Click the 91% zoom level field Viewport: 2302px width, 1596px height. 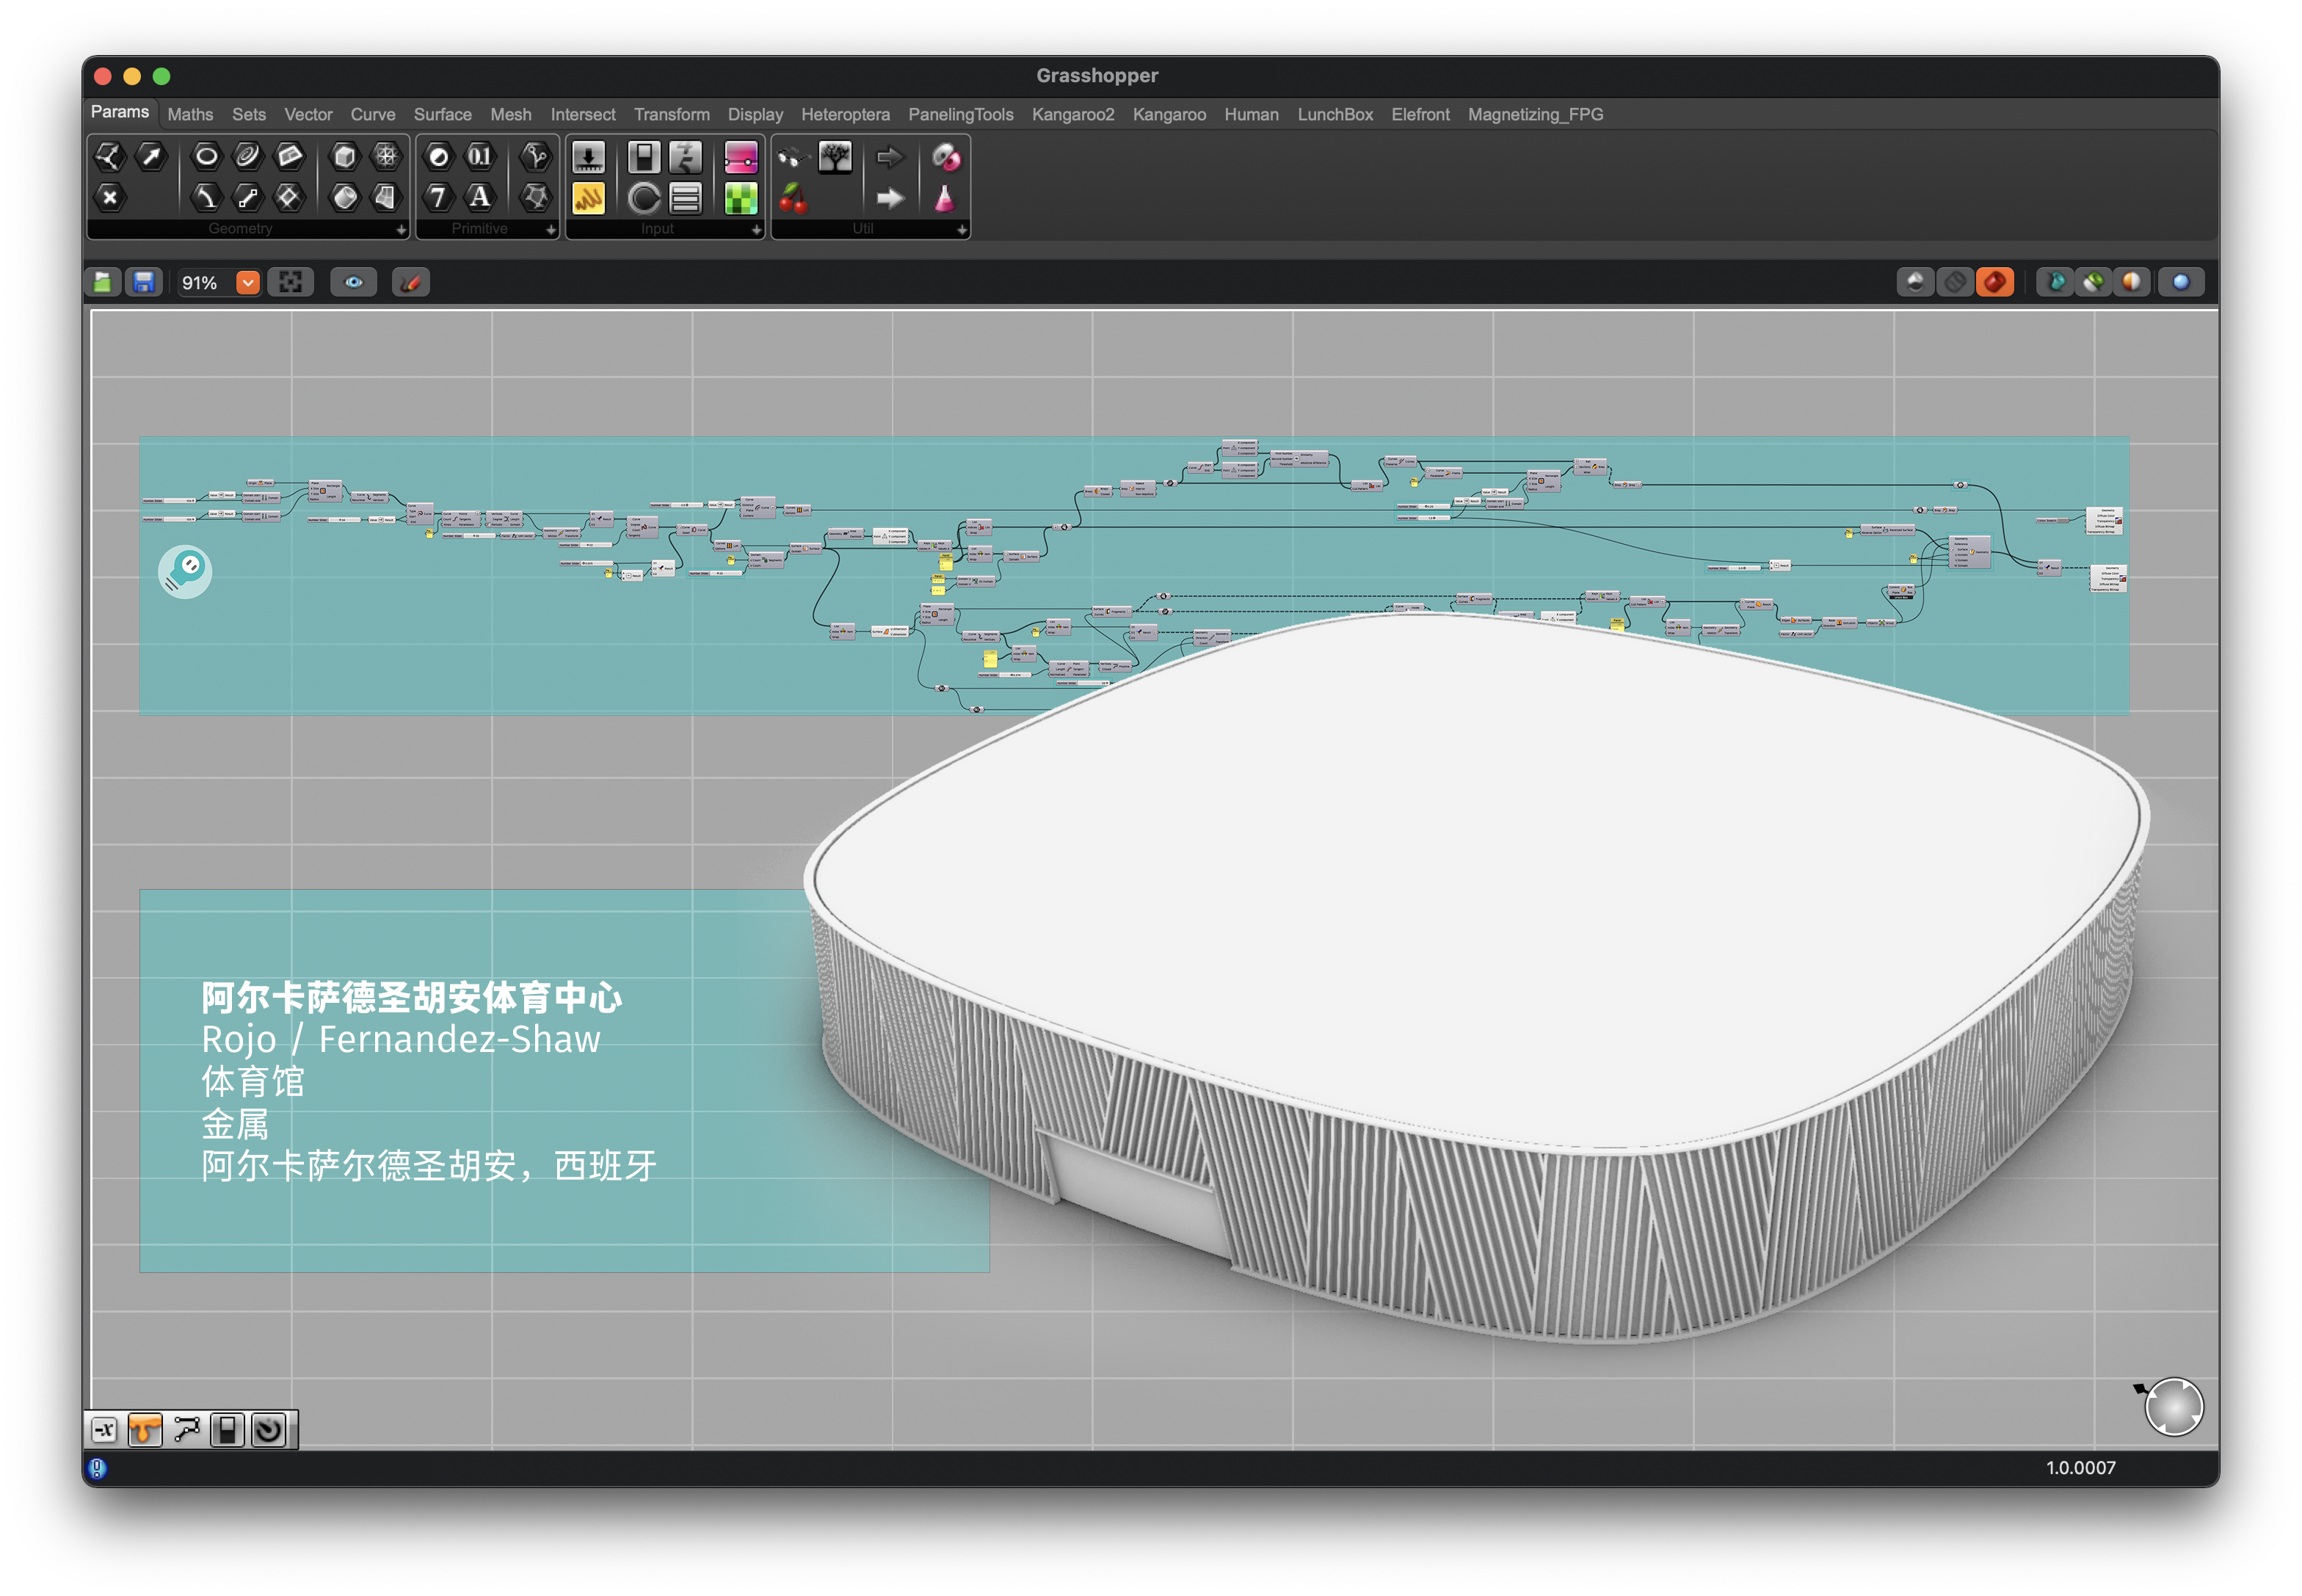[200, 283]
